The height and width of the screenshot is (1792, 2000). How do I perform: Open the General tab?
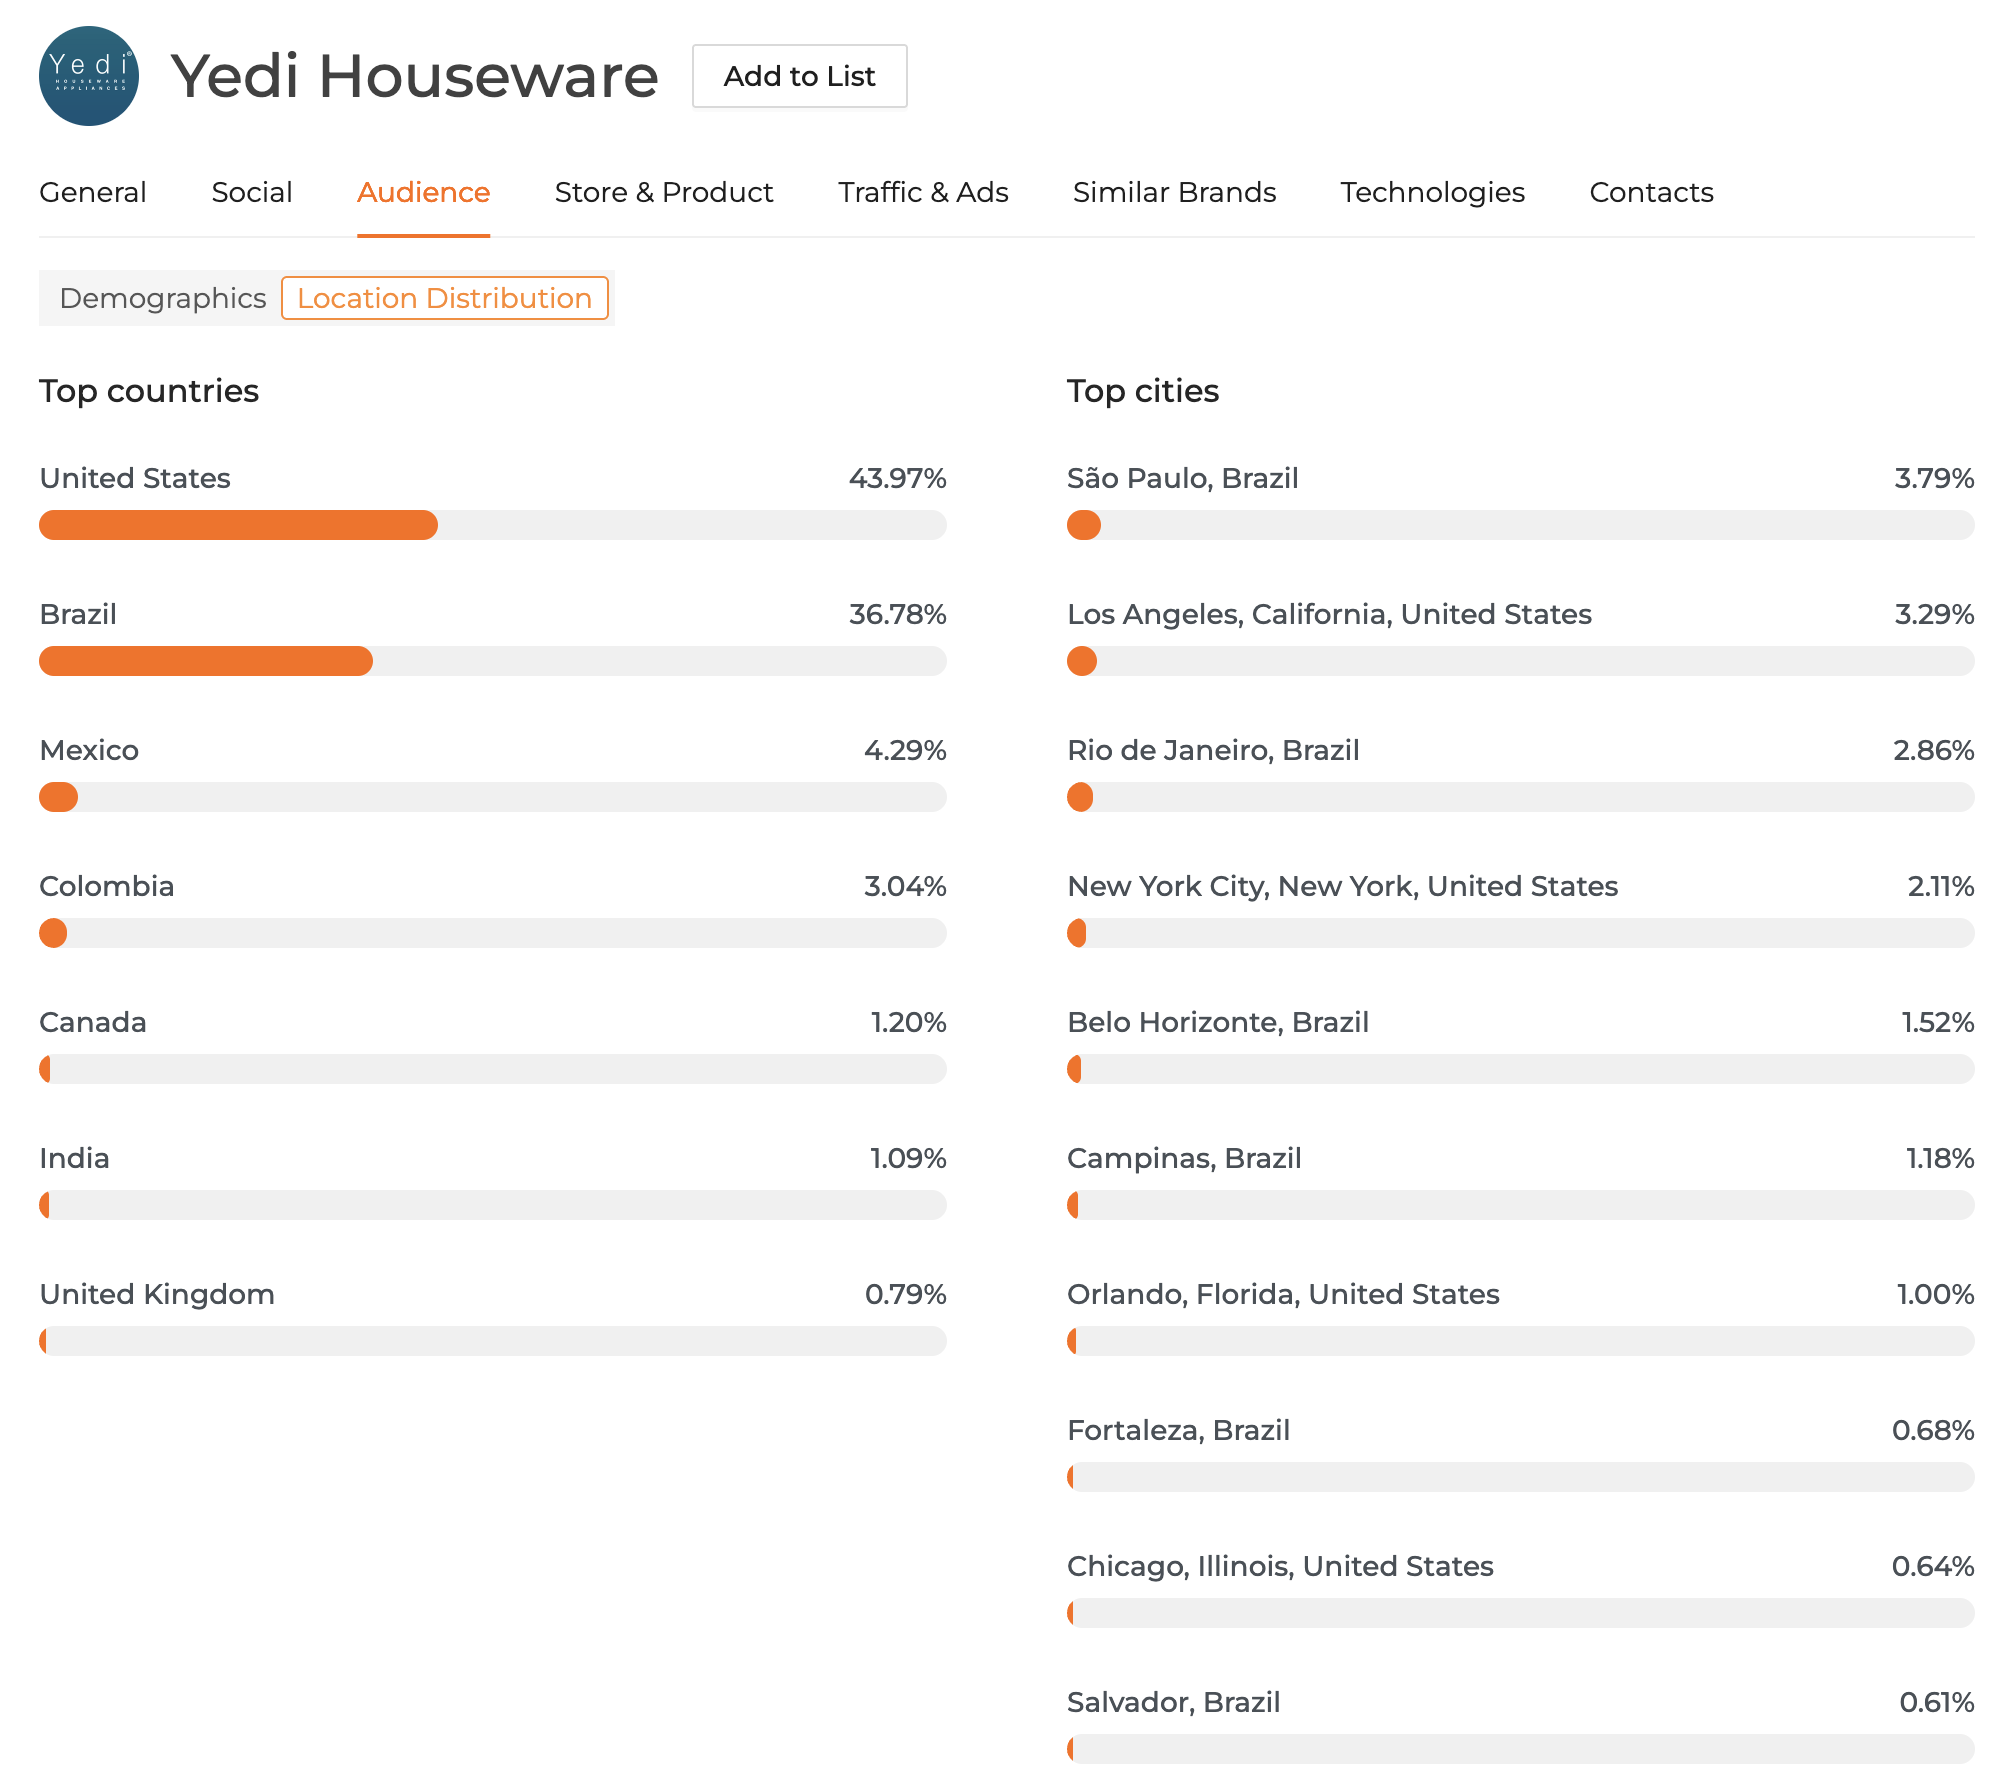point(93,192)
